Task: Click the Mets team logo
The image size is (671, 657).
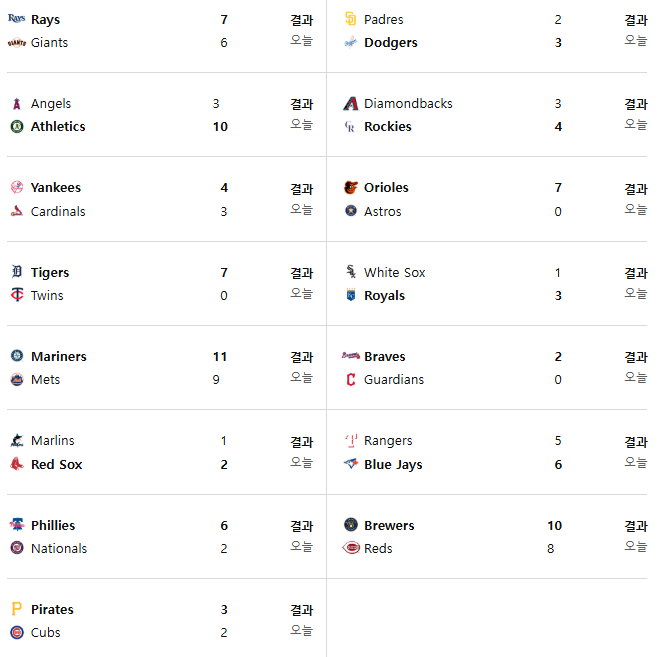Action: 17,379
